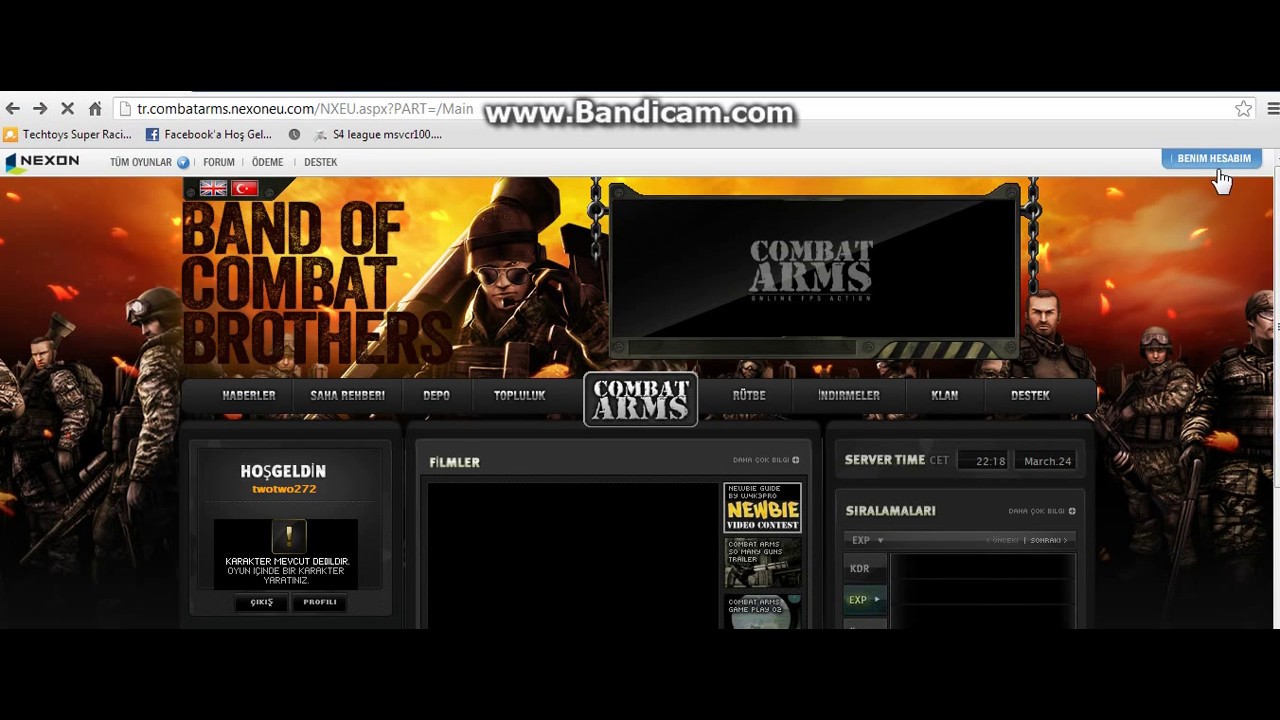Open the SAHA REHBERI menu tab
The image size is (1280, 720).
[347, 396]
